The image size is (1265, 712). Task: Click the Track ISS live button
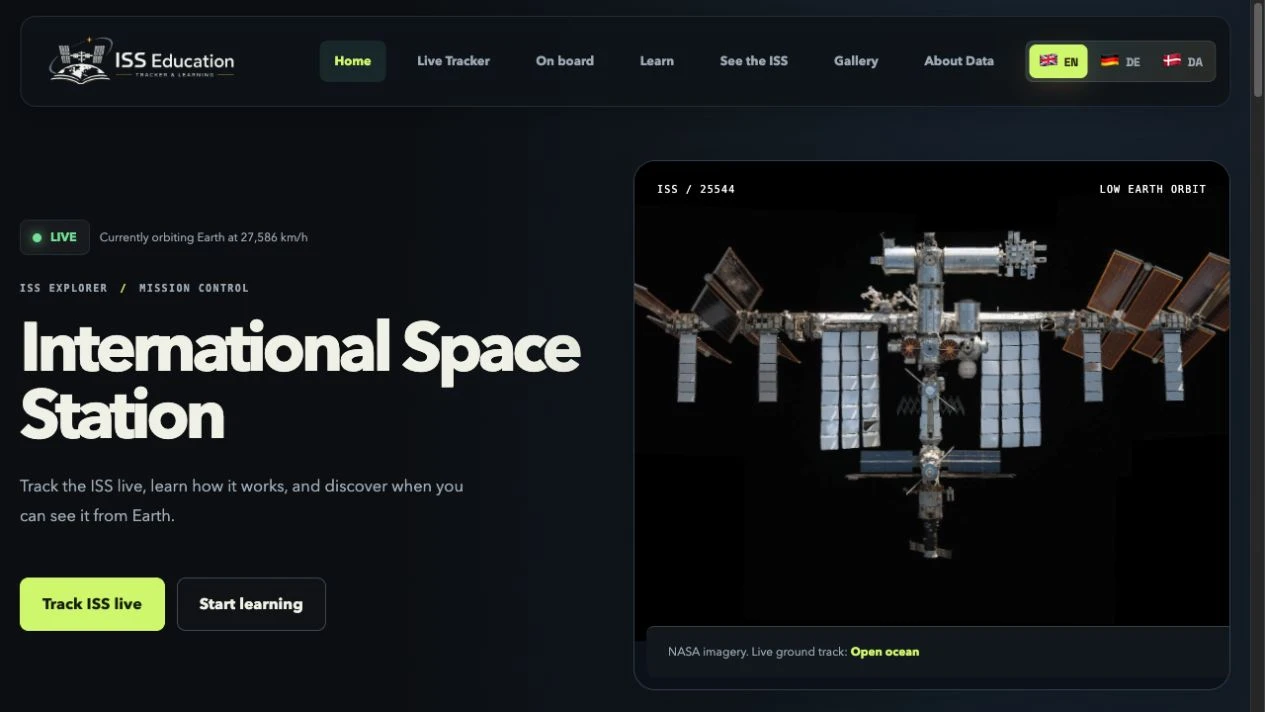(x=92, y=604)
